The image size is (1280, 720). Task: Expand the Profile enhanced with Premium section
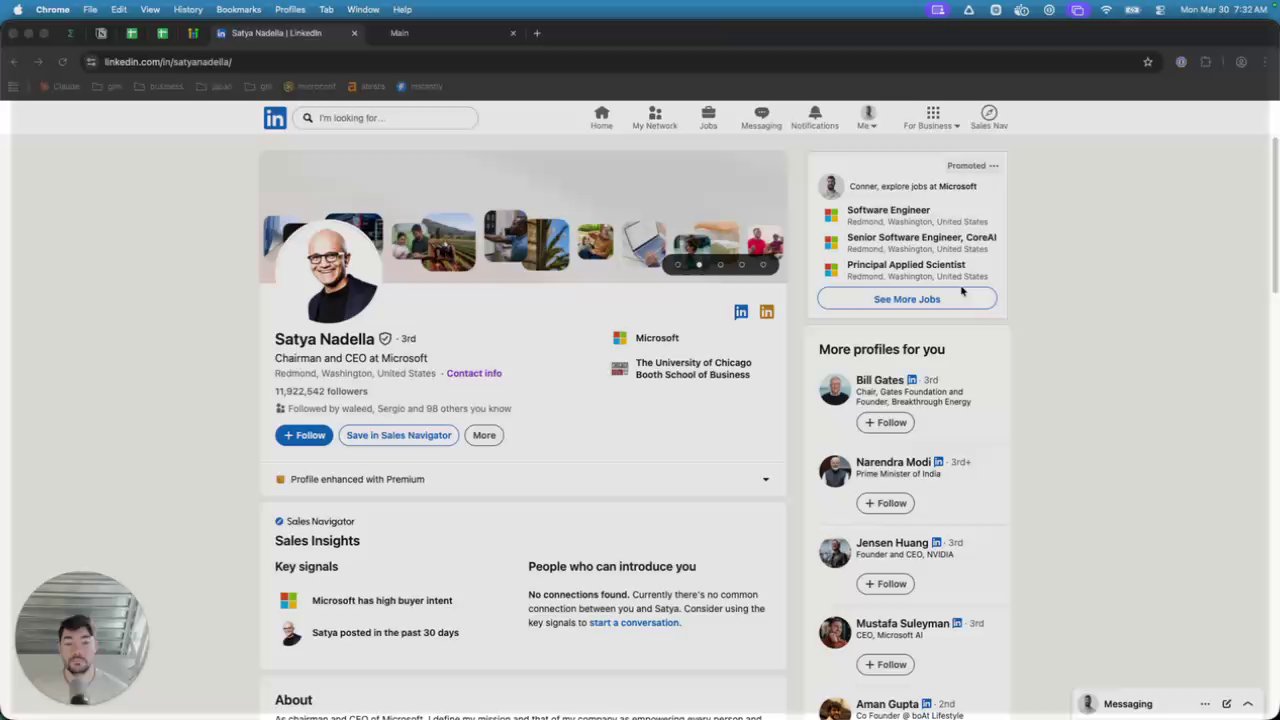point(766,479)
